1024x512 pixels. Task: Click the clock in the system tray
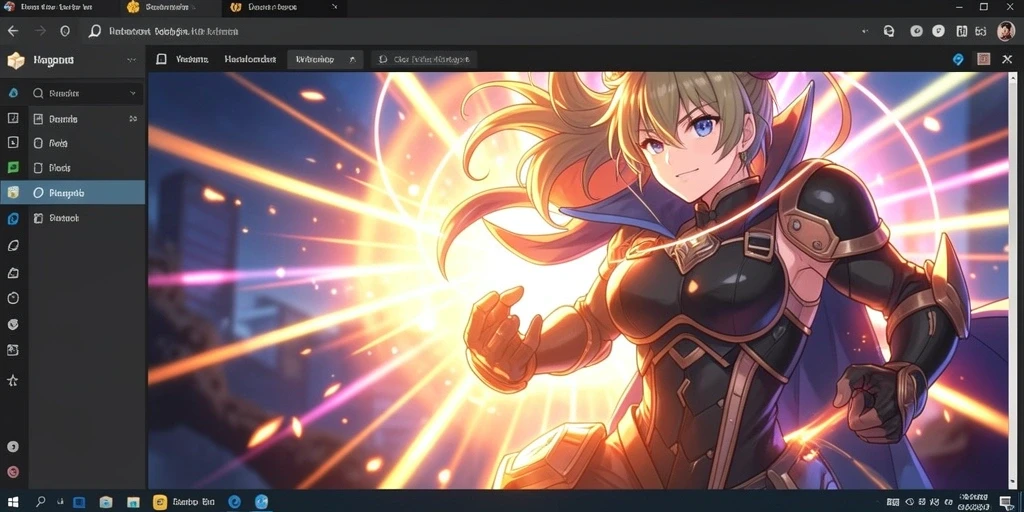pyautogui.click(x=975, y=502)
